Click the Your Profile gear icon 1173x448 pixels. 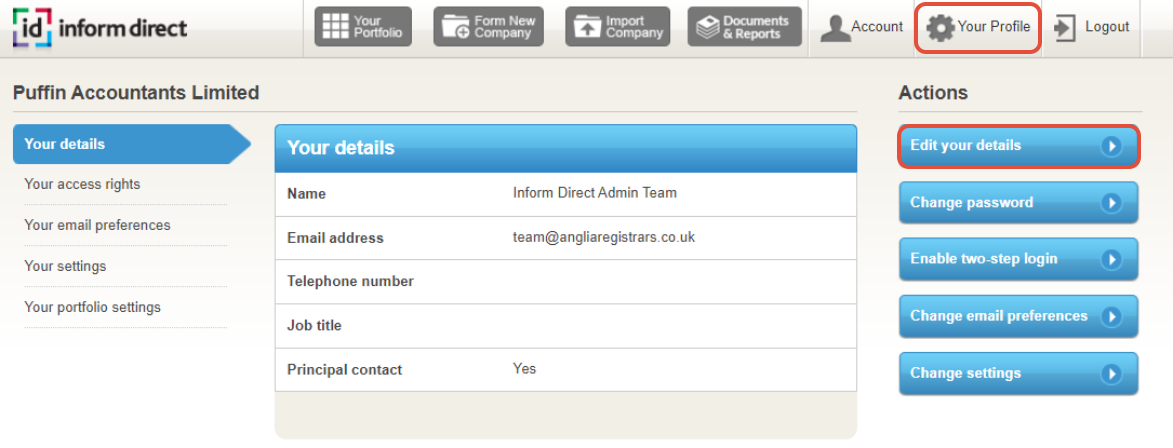pos(940,28)
